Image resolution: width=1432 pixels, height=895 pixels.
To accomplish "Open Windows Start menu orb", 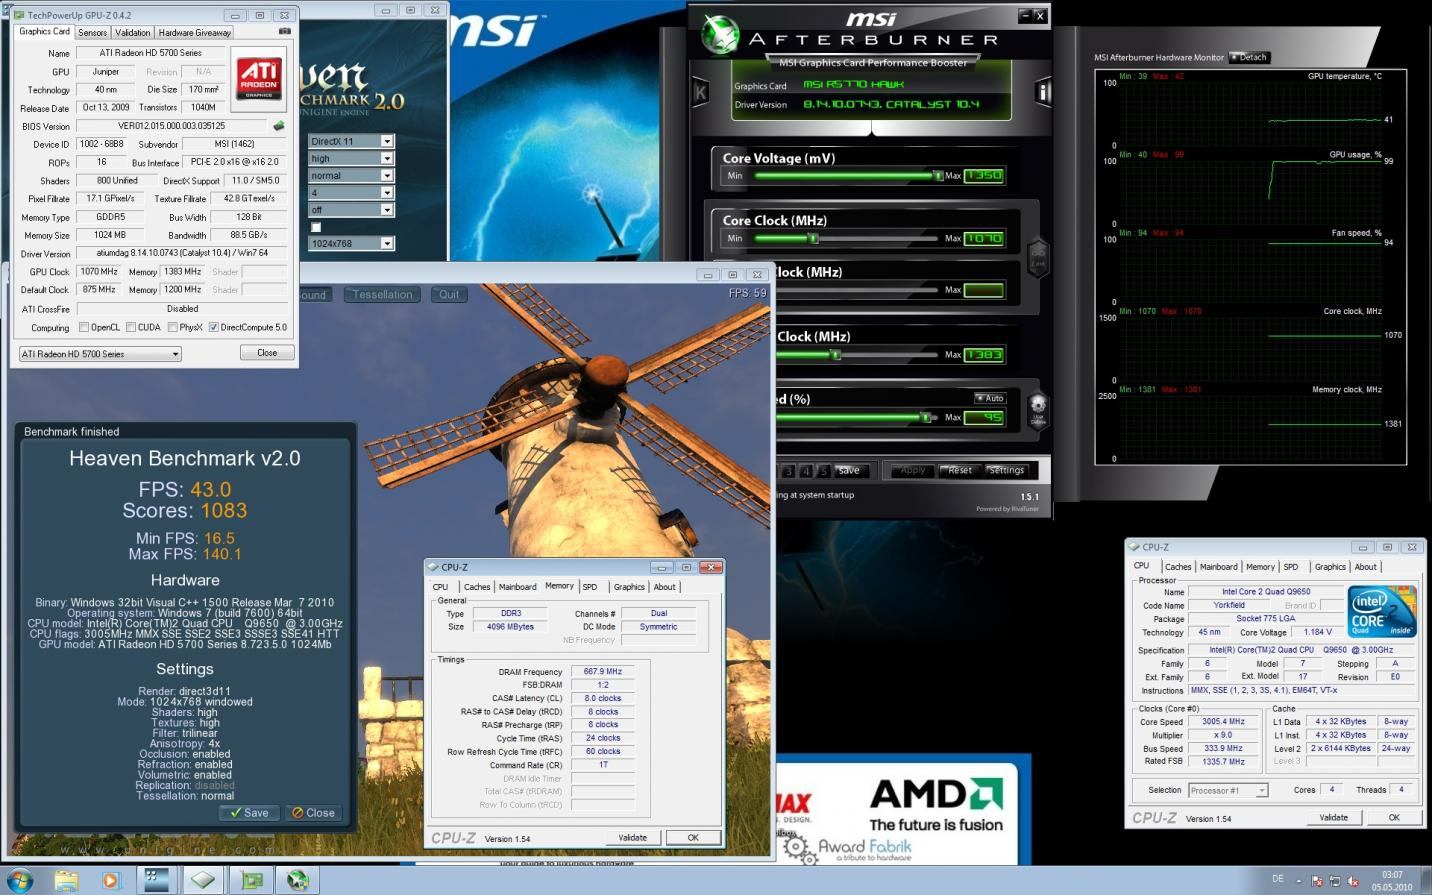I will point(19,880).
